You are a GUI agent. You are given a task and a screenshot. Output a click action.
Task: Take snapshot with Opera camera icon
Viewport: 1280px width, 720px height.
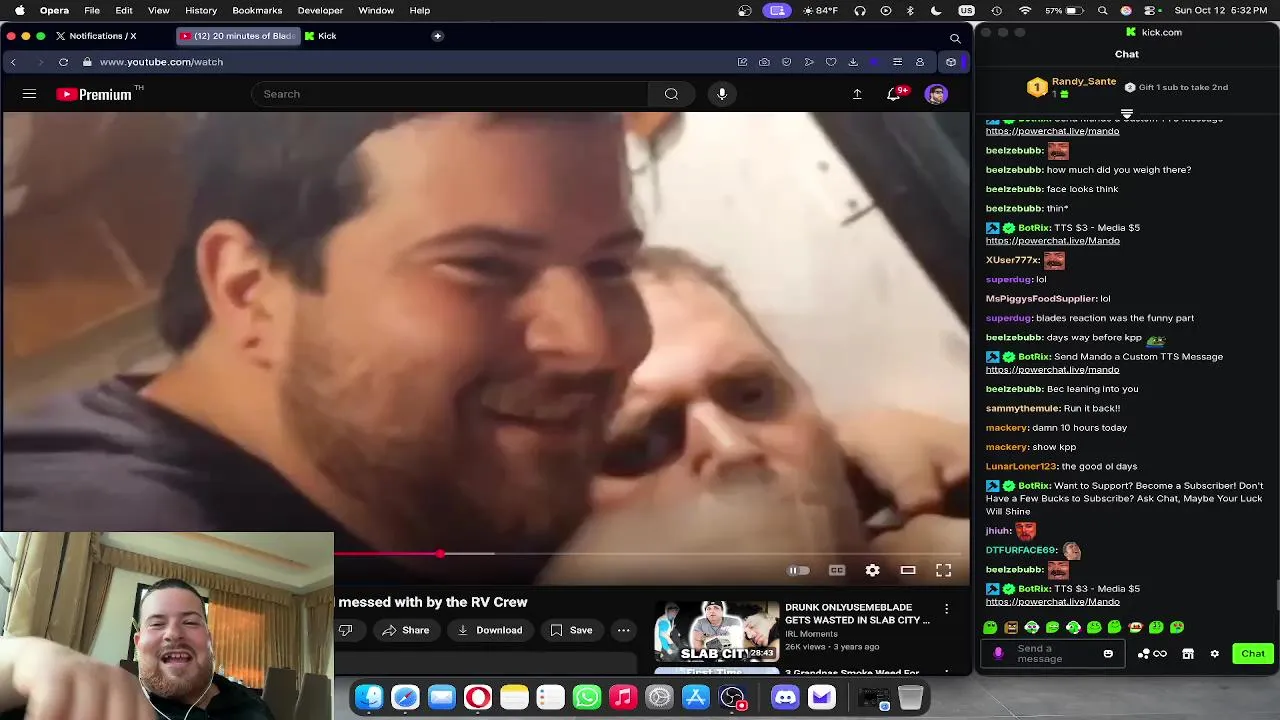[x=764, y=62]
